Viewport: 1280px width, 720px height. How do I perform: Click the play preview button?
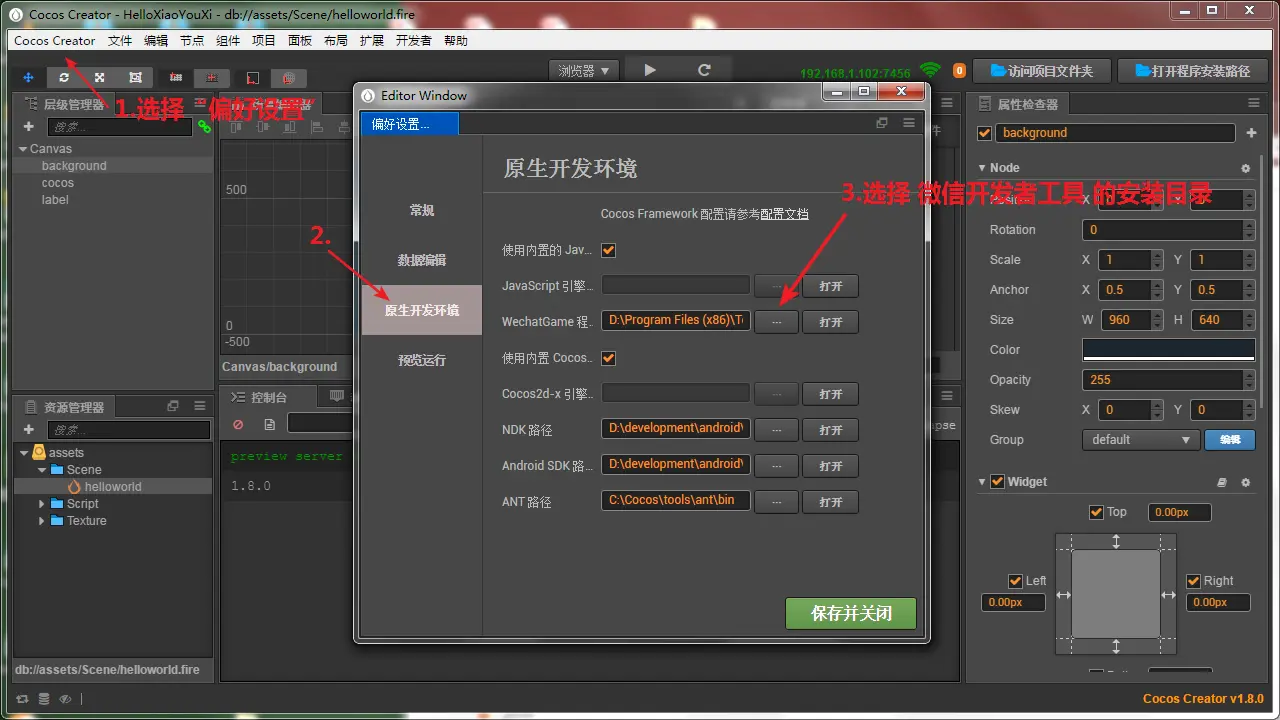click(x=650, y=70)
